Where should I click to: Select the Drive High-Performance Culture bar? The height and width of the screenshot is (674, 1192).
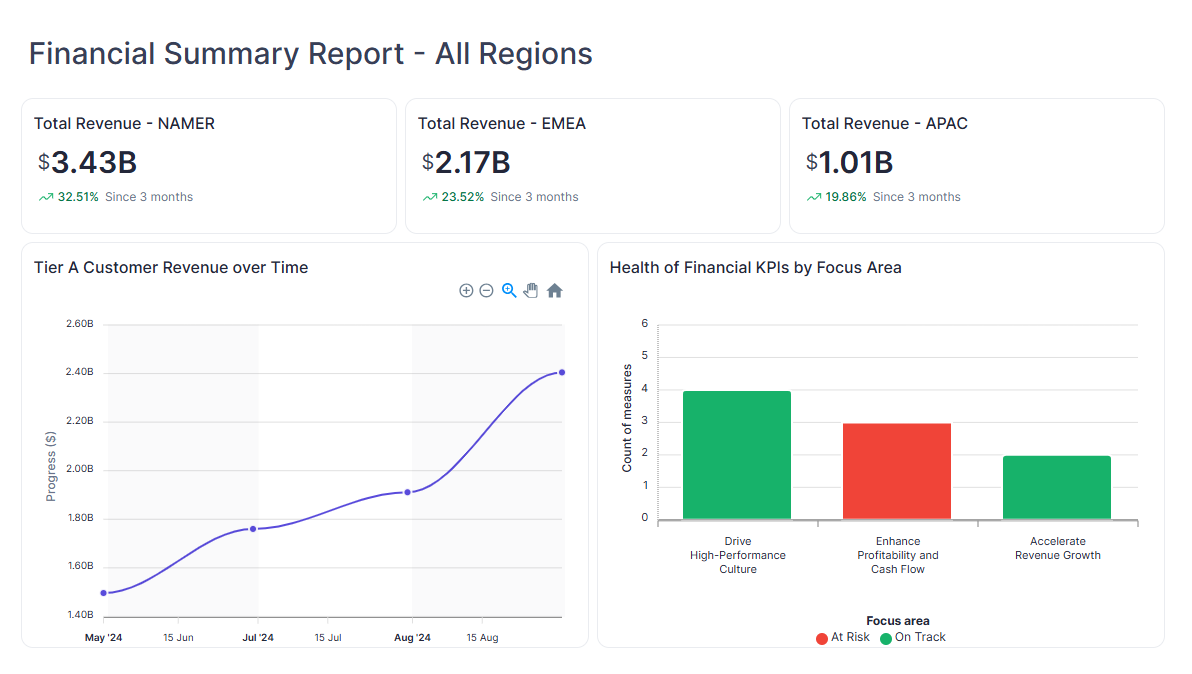(737, 455)
